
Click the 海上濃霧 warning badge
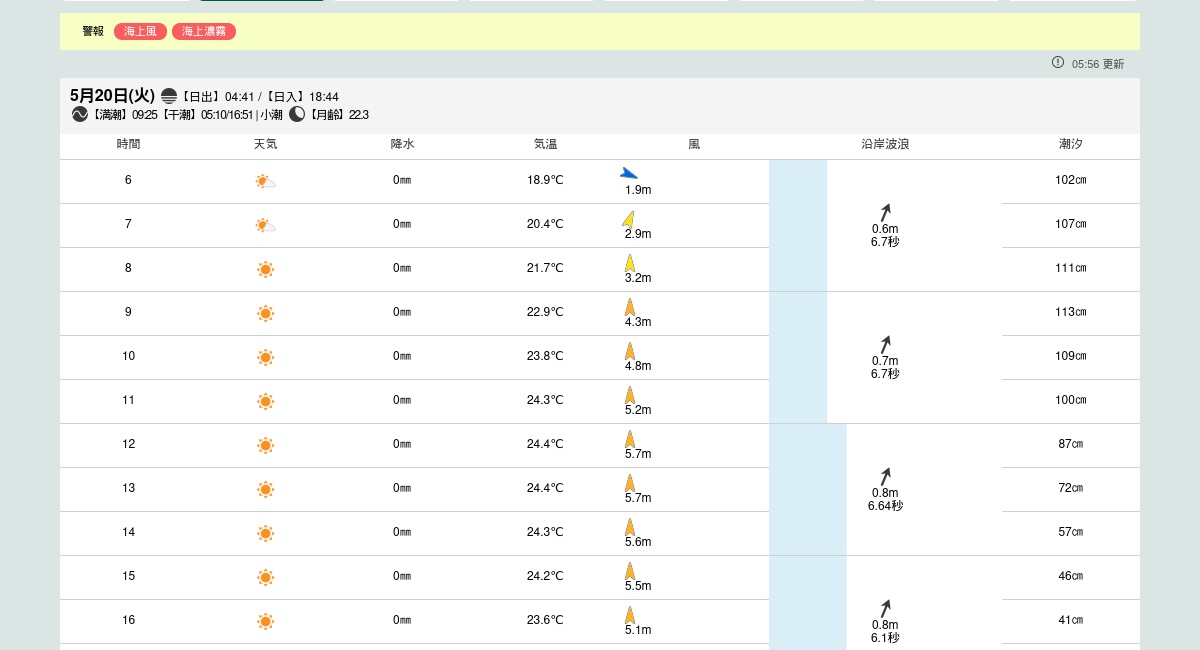point(204,32)
